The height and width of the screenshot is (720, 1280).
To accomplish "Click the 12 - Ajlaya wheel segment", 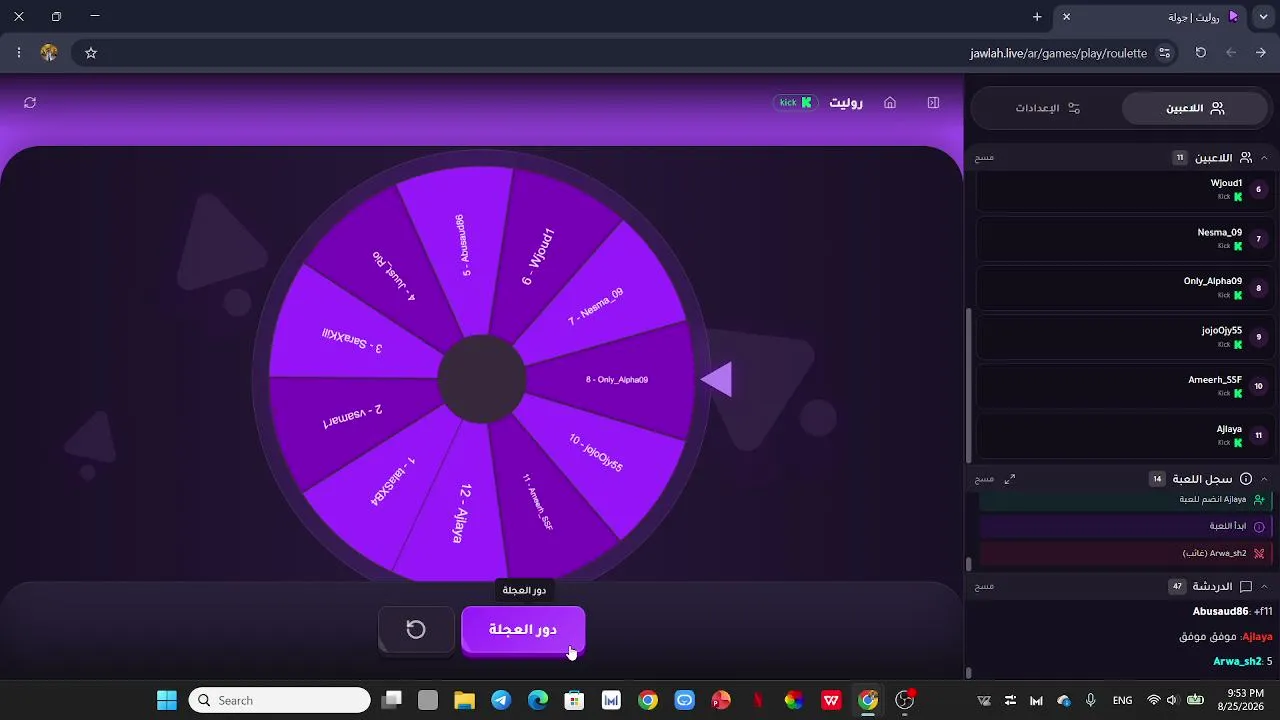I will pyautogui.click(x=461, y=514).
